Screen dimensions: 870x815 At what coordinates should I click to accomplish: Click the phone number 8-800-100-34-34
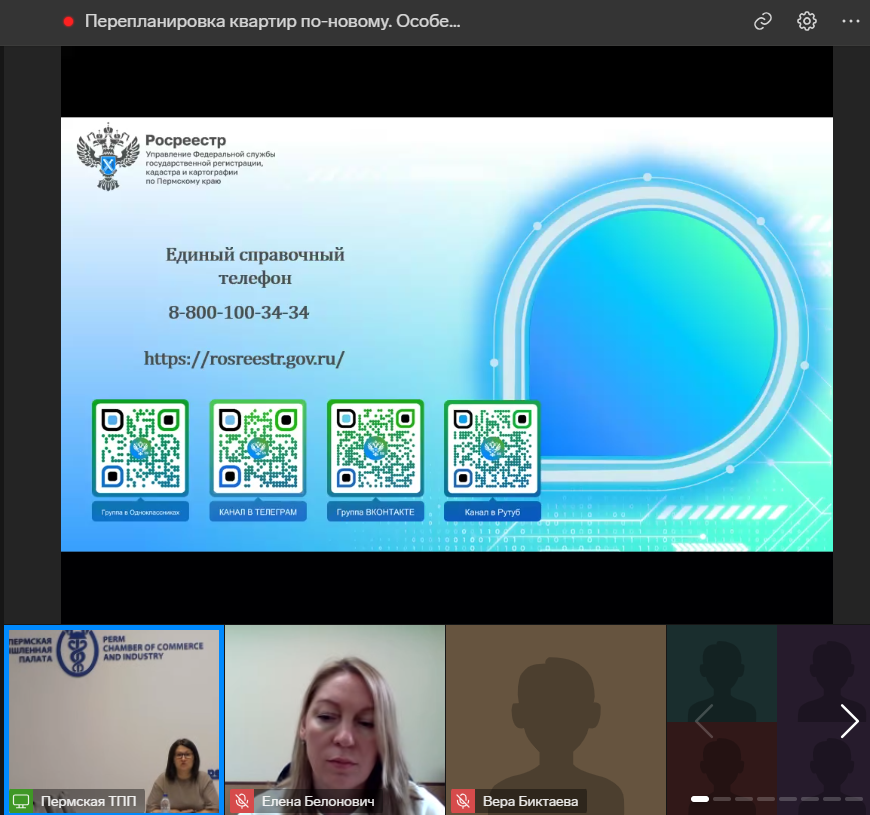pyautogui.click(x=239, y=313)
